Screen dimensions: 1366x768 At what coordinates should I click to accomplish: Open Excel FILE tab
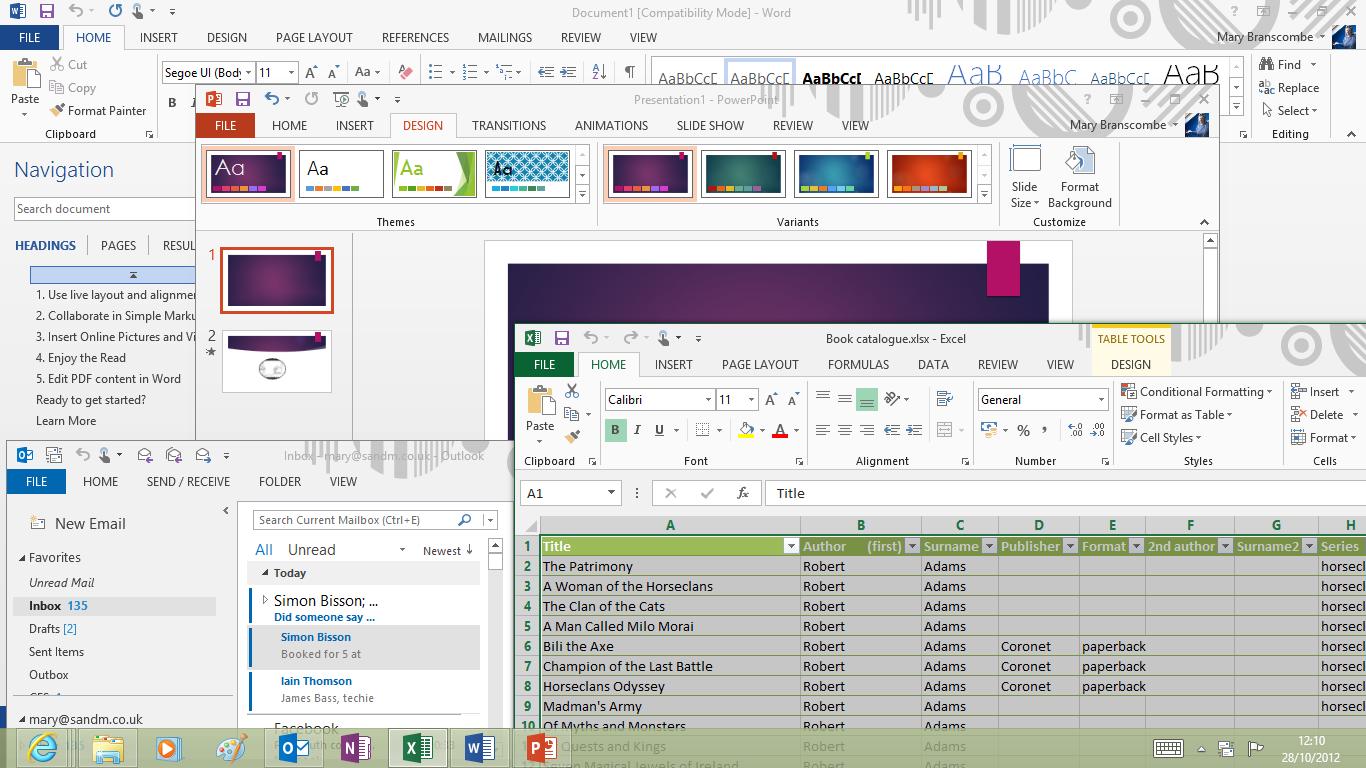pos(544,364)
